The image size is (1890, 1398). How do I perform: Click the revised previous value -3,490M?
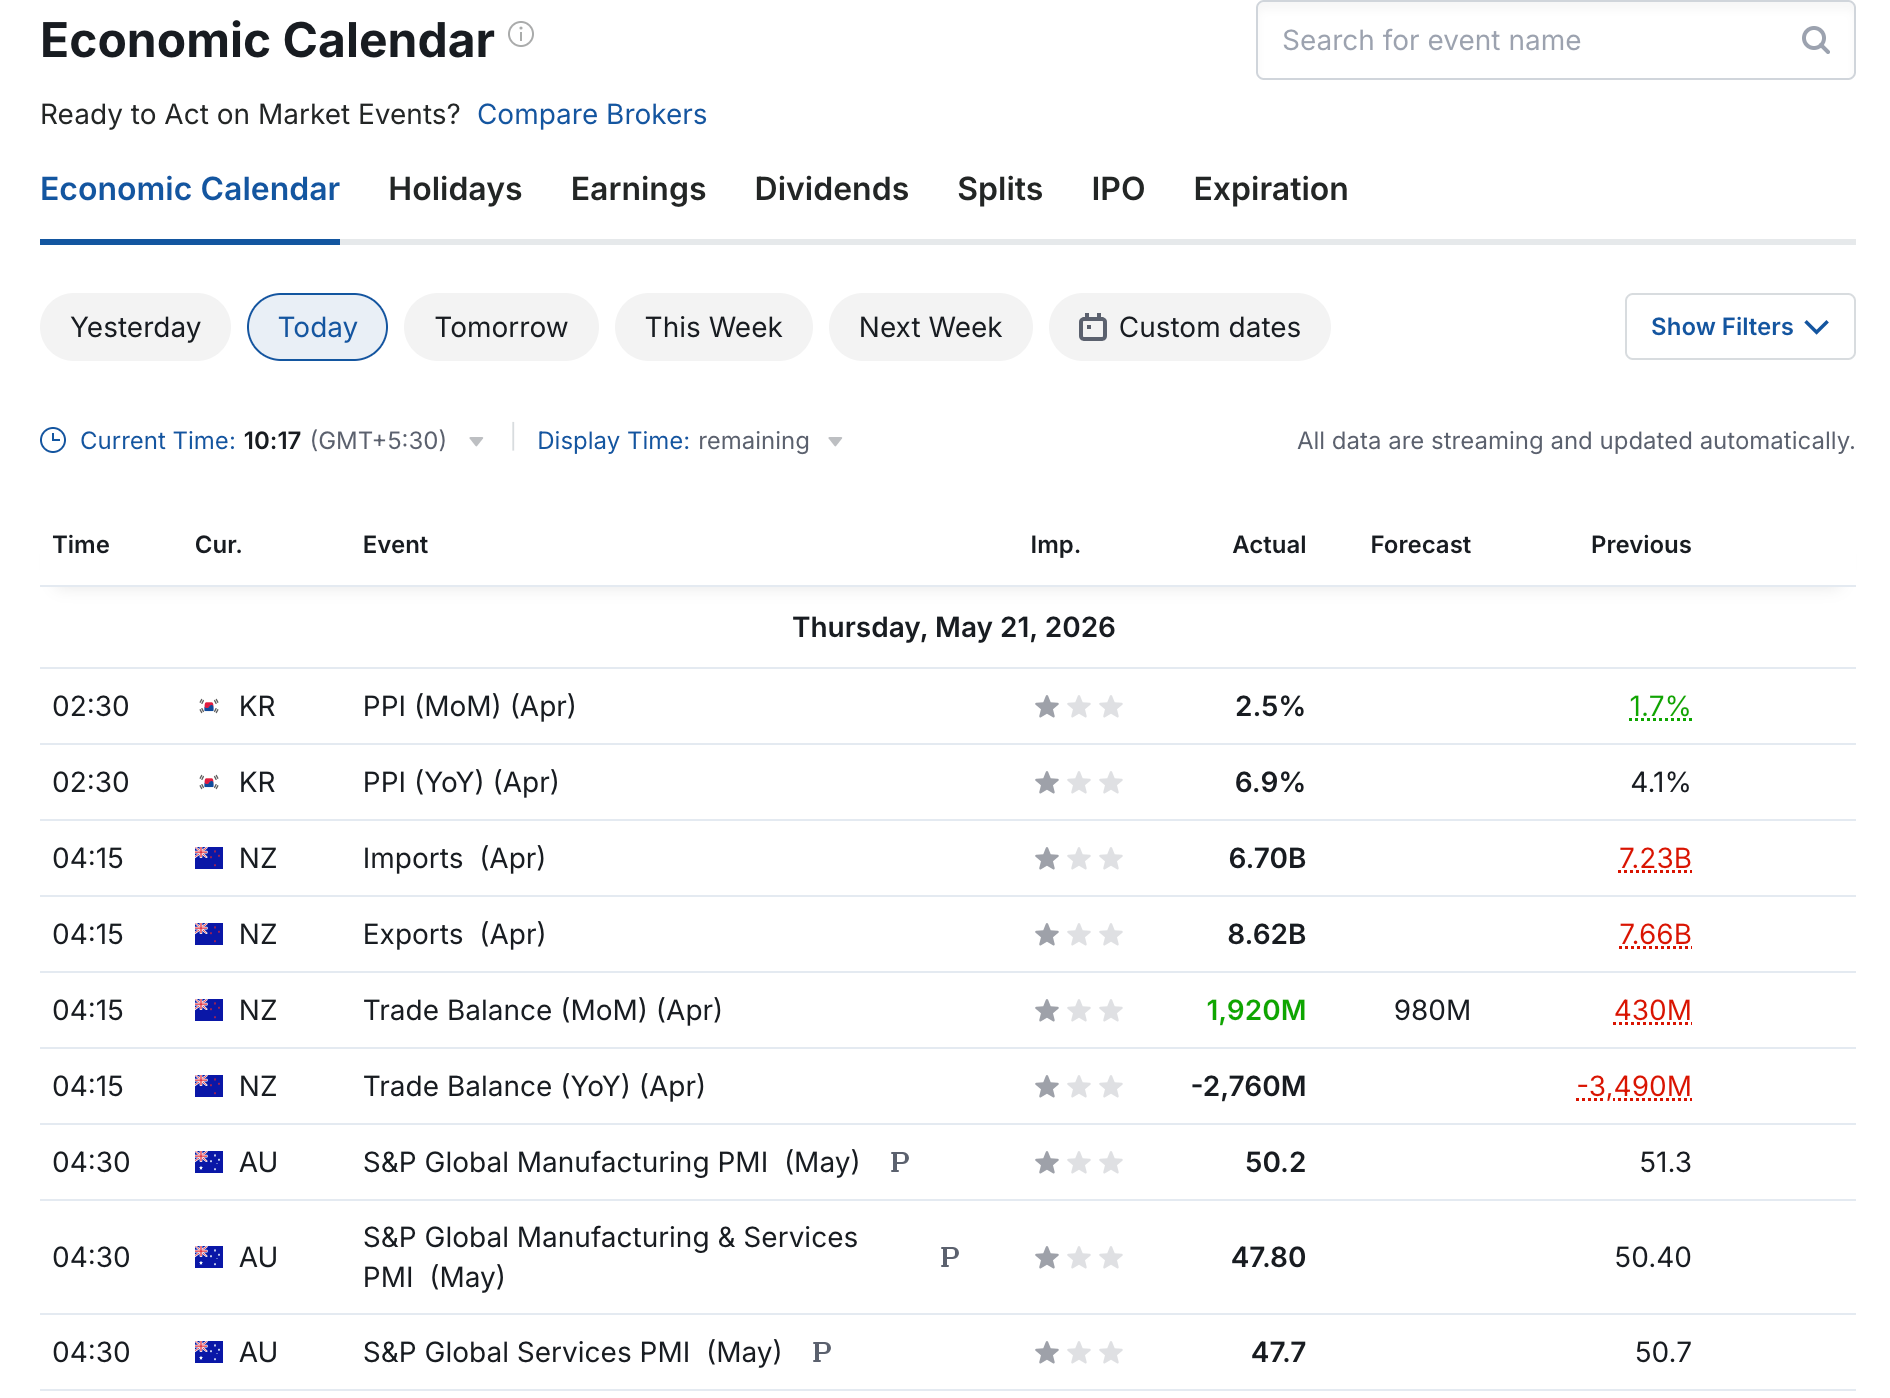(1634, 1086)
